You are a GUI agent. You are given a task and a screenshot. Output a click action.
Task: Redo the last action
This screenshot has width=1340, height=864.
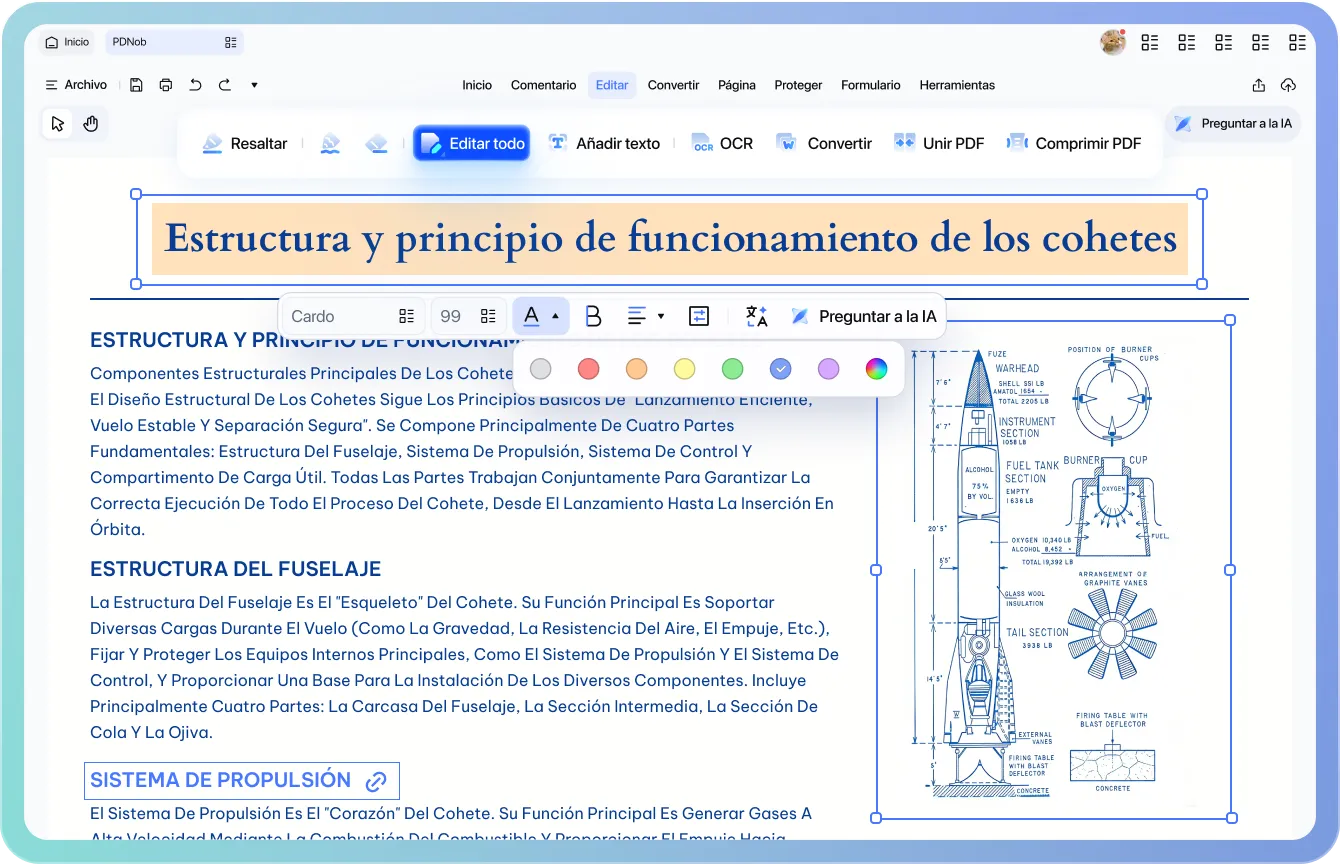point(225,85)
